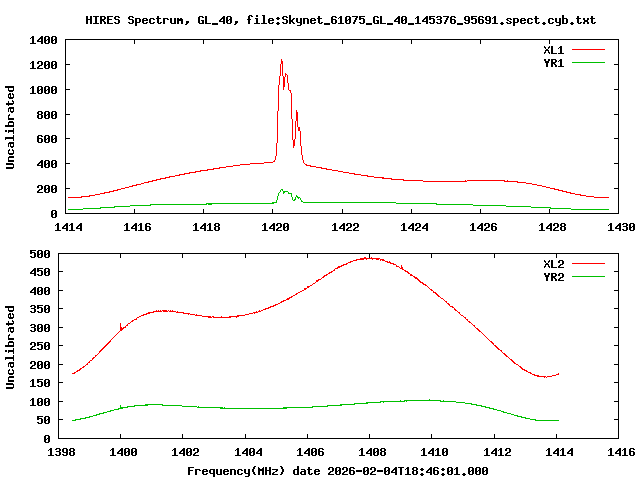640x480 pixels.
Task: Click the green line sample beside YR2
Action: (x=590, y=276)
